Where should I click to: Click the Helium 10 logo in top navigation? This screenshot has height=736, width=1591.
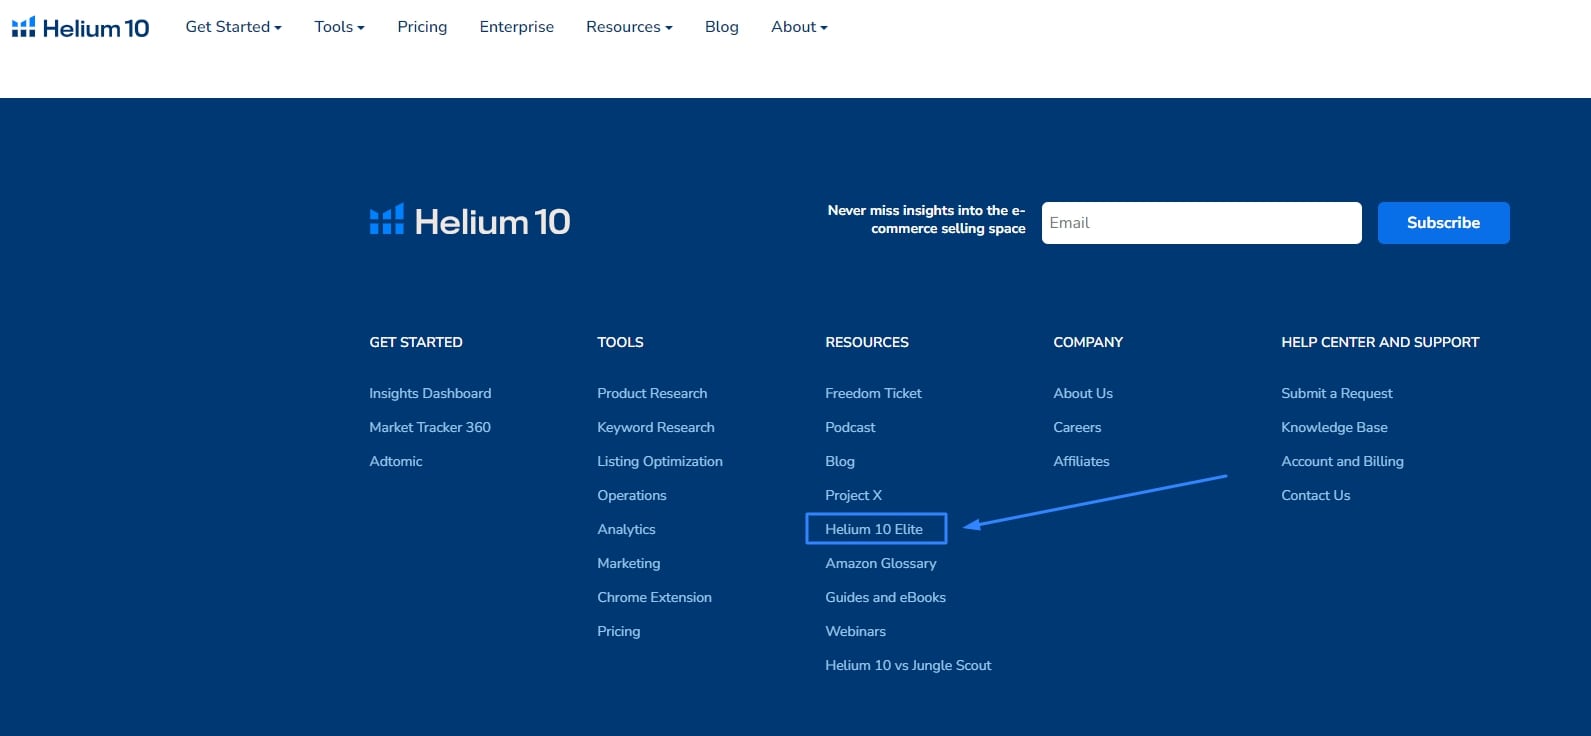click(80, 28)
